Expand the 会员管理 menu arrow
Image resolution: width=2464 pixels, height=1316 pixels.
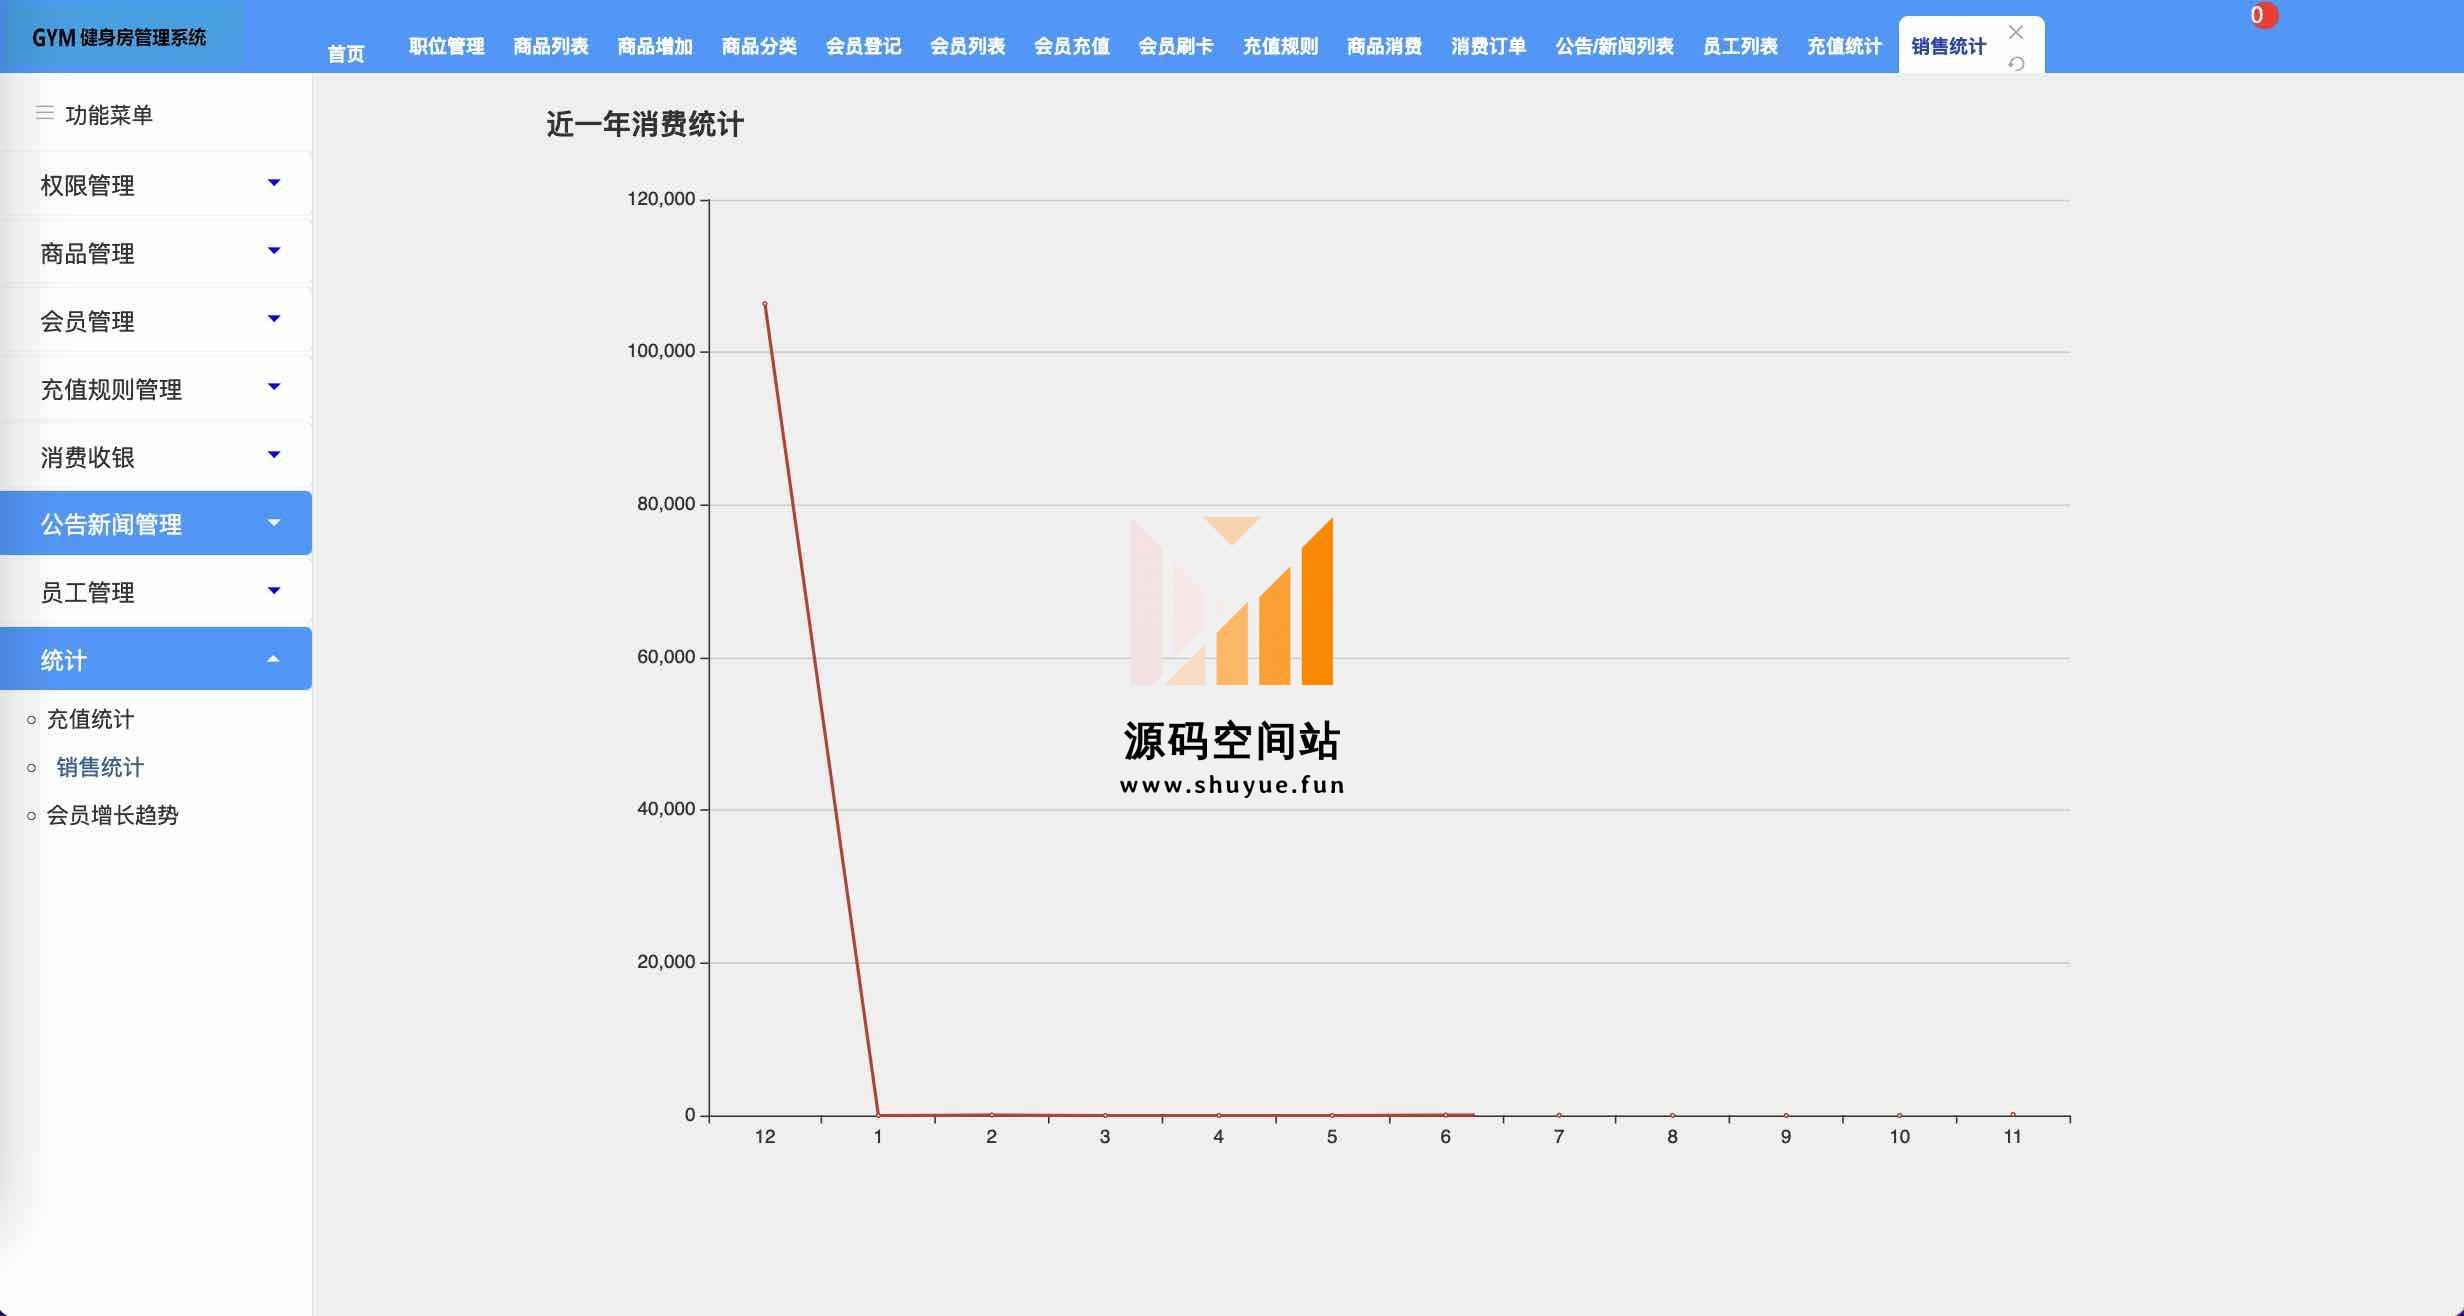click(x=274, y=319)
